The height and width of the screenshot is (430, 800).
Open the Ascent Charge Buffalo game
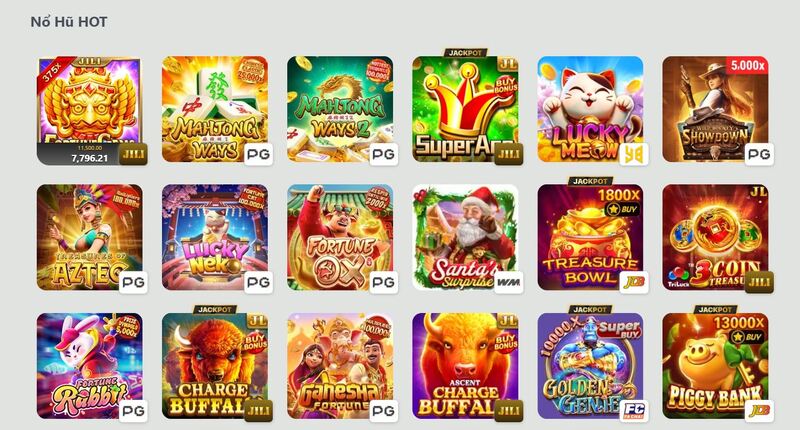coord(465,366)
